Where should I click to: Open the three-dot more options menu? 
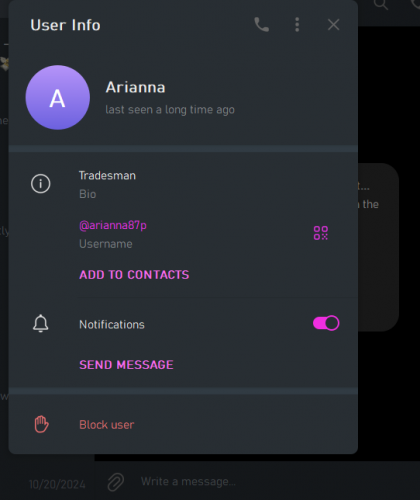coord(297,25)
